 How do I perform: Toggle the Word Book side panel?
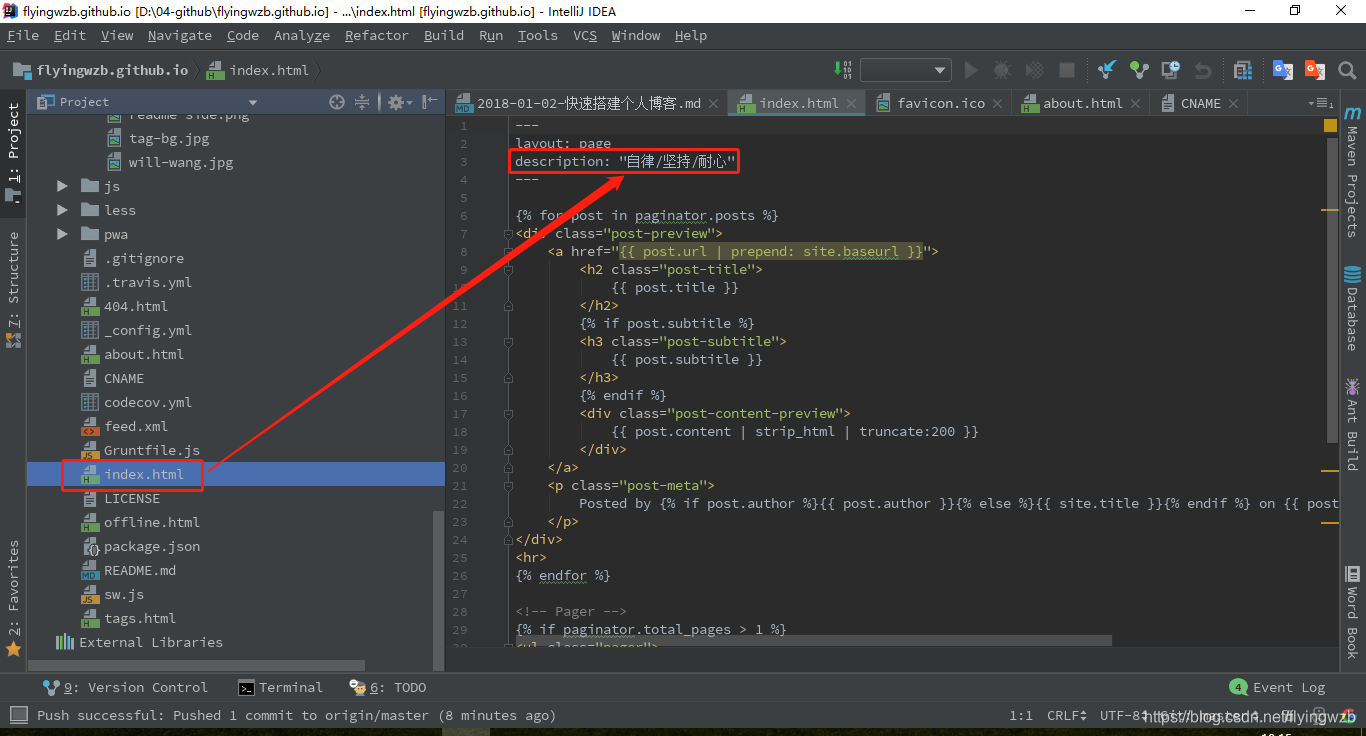click(1352, 612)
